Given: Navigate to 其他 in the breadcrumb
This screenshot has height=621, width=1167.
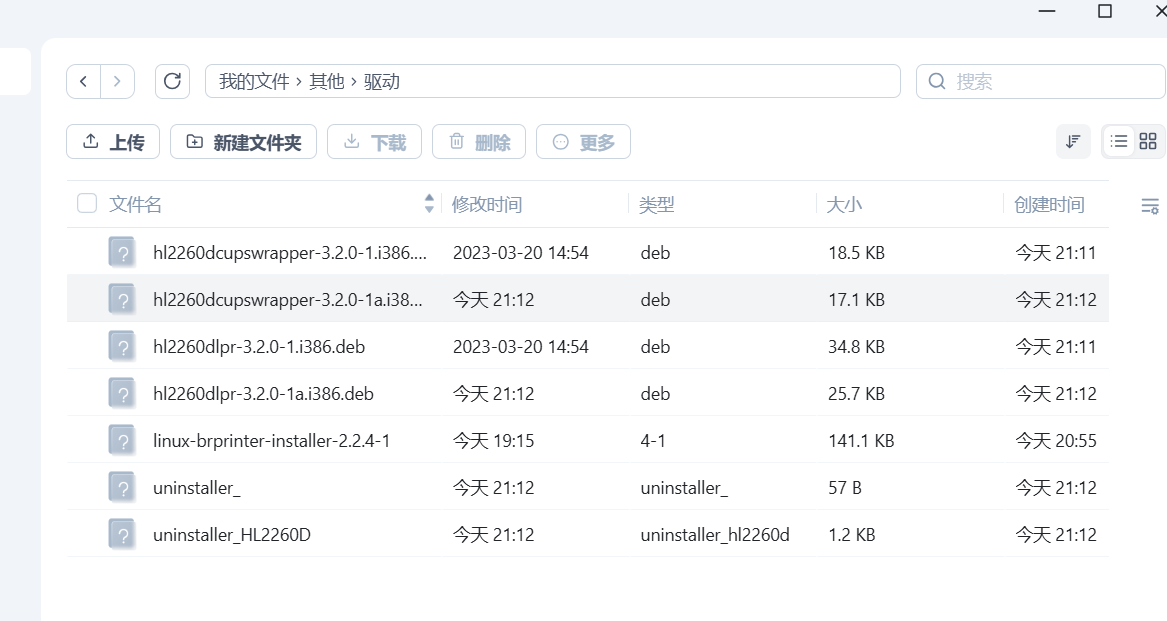Looking at the screenshot, I should click(x=327, y=81).
